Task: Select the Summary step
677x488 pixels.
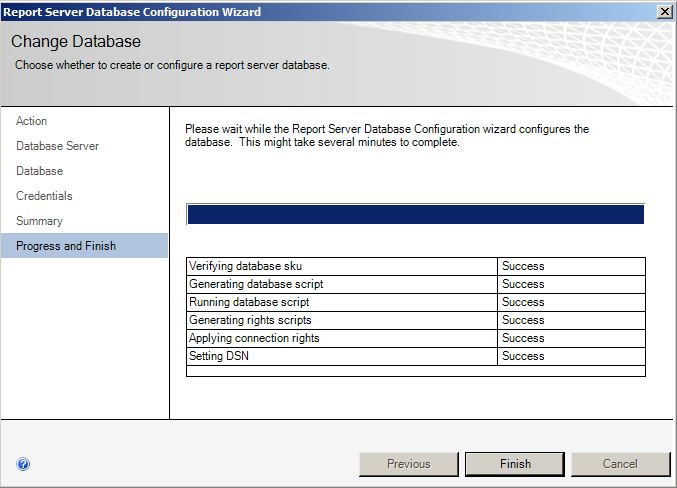Action: 39,221
